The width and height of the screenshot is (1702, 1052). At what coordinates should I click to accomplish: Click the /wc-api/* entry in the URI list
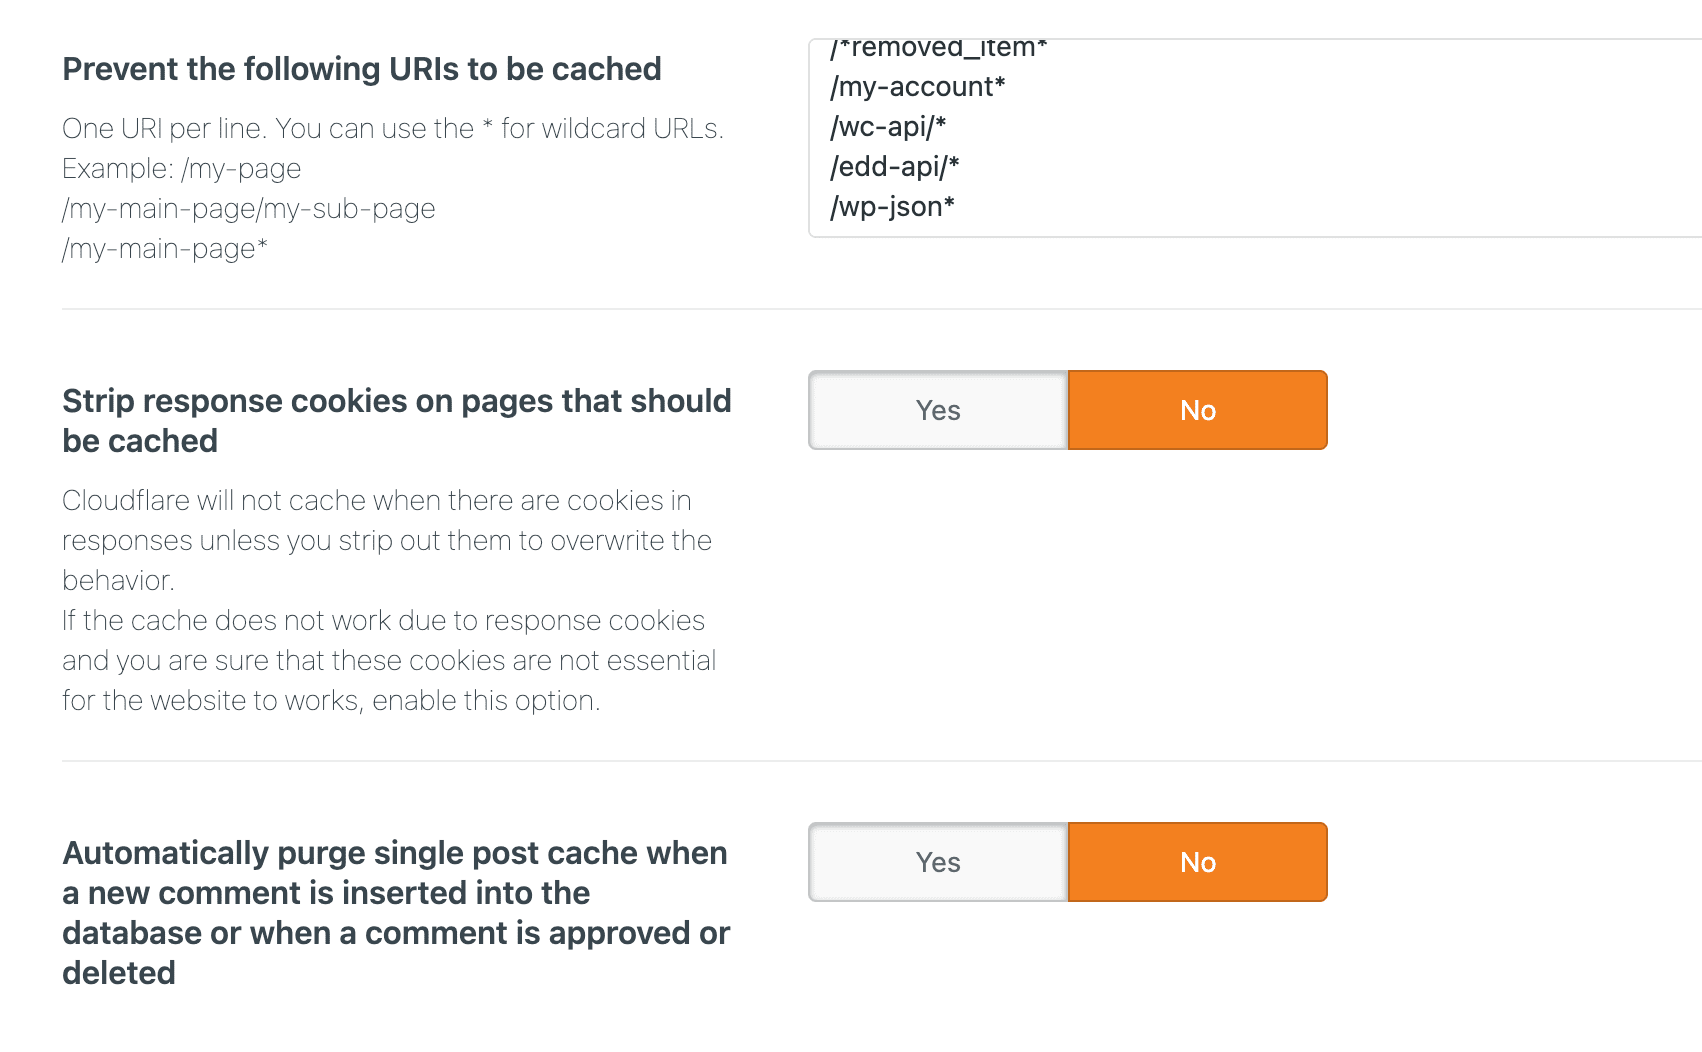click(888, 127)
